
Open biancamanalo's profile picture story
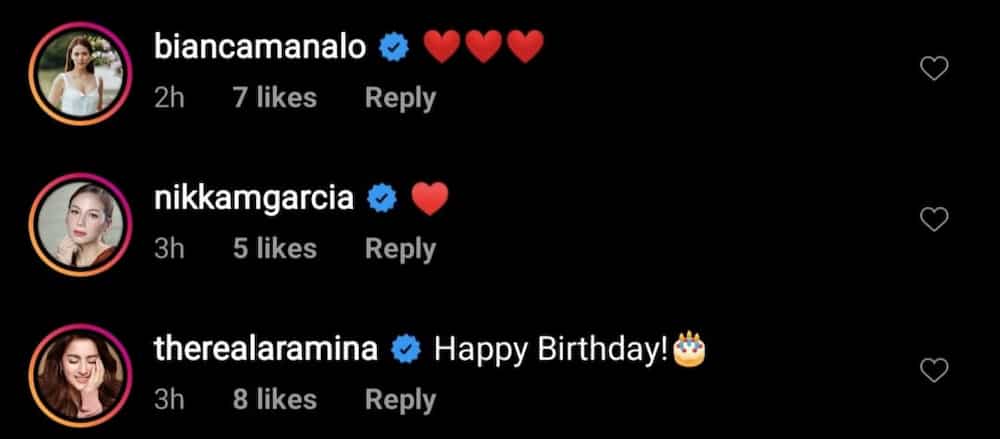click(x=80, y=73)
